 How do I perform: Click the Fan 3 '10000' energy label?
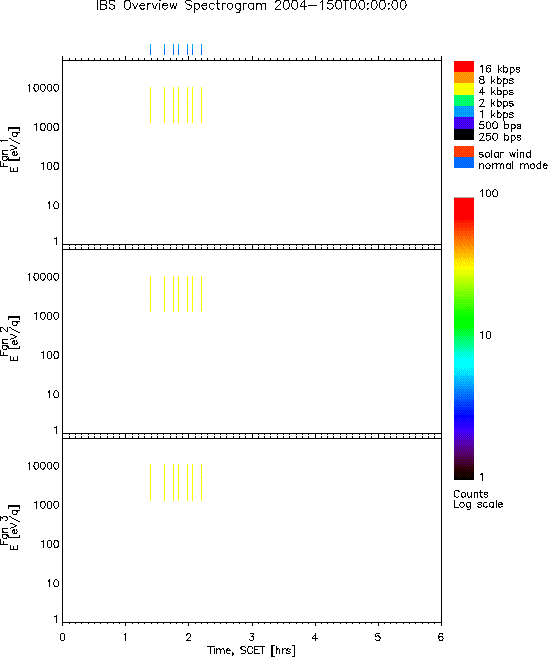point(43,466)
